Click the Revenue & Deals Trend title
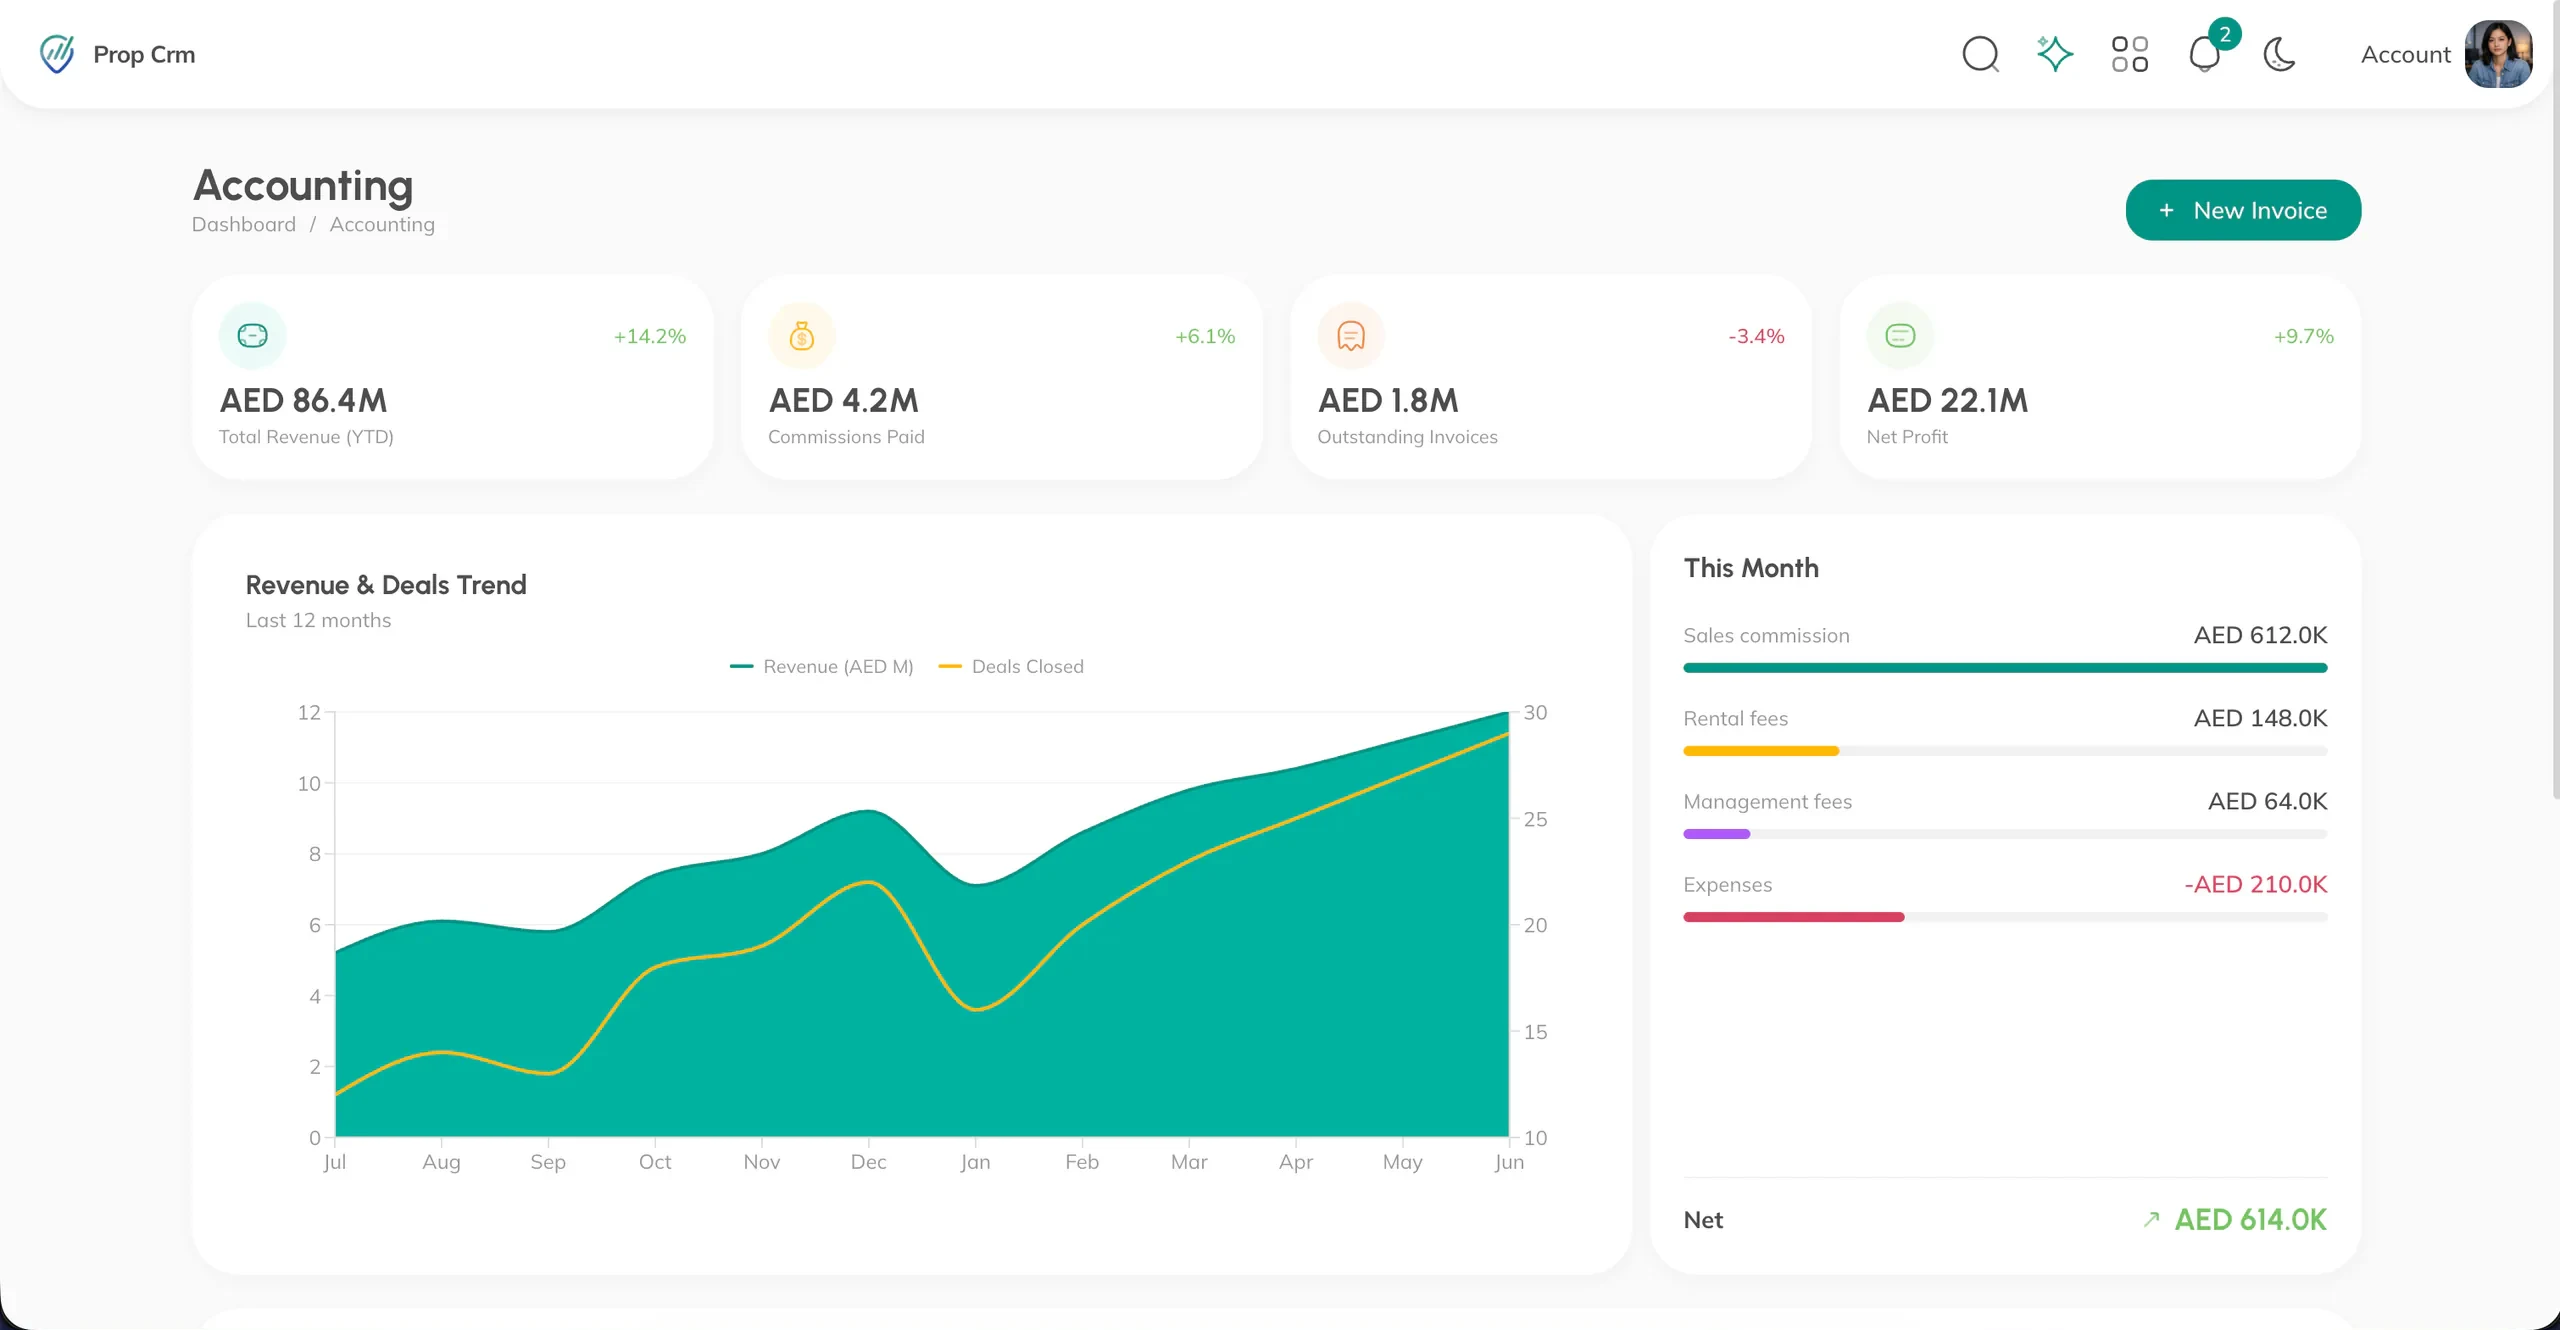Image resolution: width=2560 pixels, height=1330 pixels. [x=386, y=585]
